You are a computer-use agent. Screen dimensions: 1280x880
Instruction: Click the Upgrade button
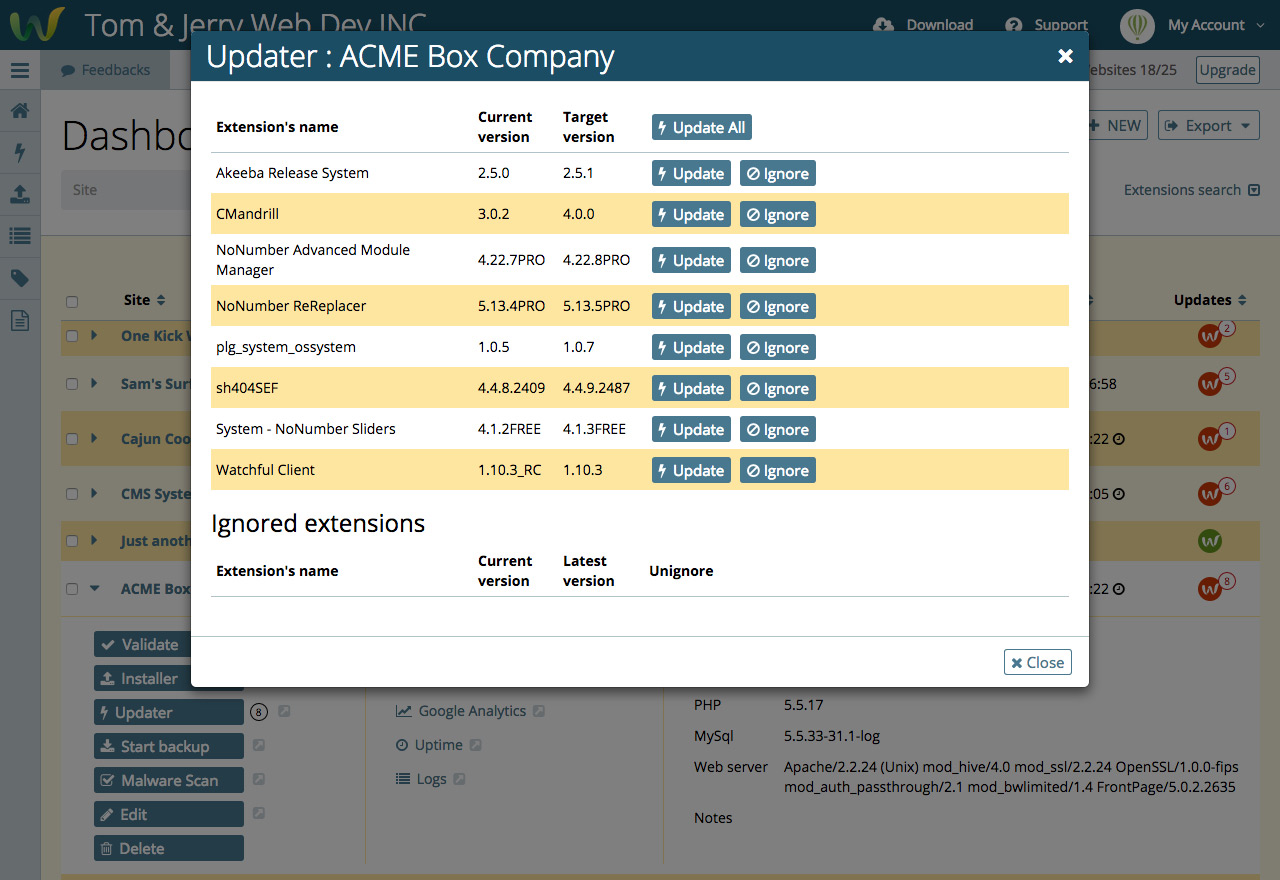pyautogui.click(x=1227, y=70)
